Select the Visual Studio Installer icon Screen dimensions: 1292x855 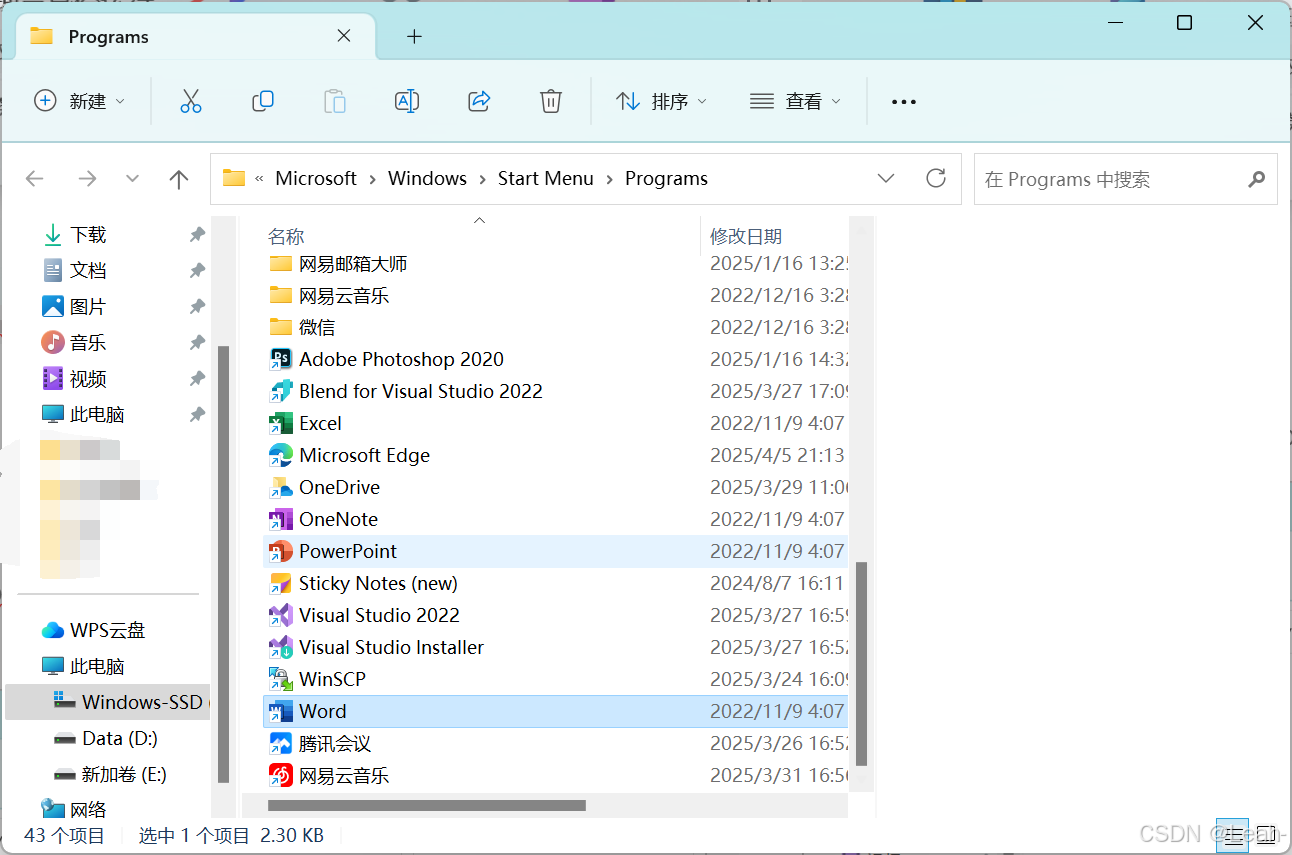click(281, 648)
